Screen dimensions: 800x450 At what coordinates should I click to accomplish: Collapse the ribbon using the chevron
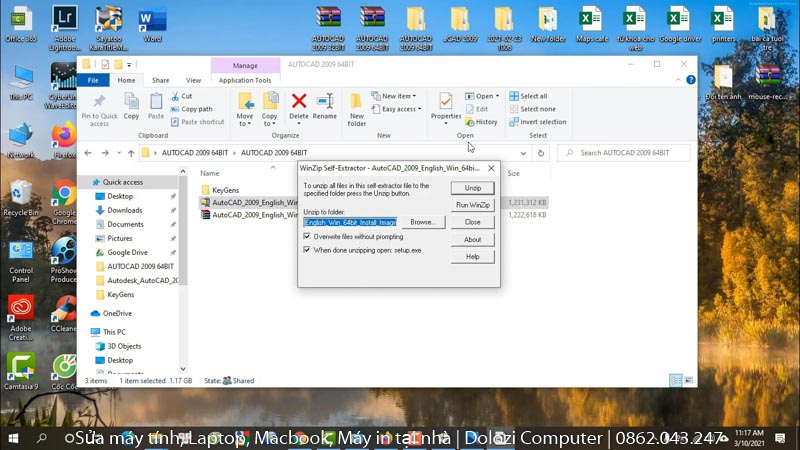678,80
